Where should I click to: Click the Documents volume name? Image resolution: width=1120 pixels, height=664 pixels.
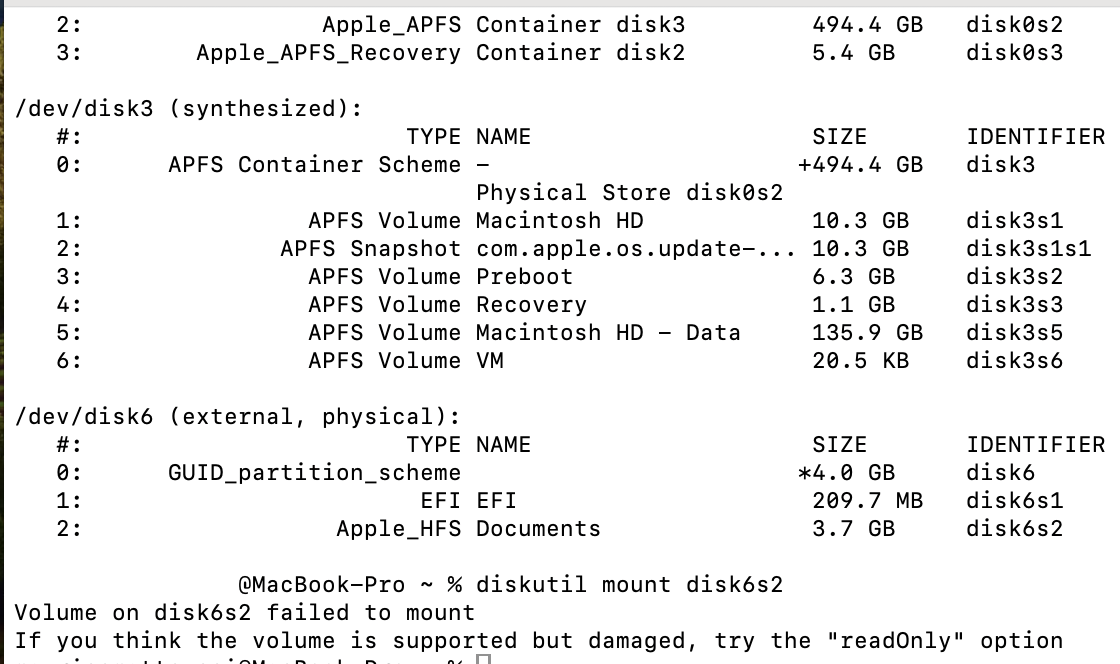(x=538, y=529)
